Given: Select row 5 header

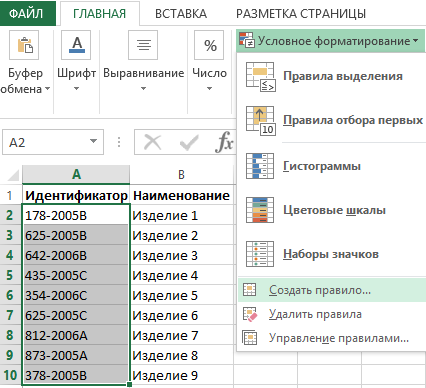Looking at the screenshot, I should tap(10, 275).
